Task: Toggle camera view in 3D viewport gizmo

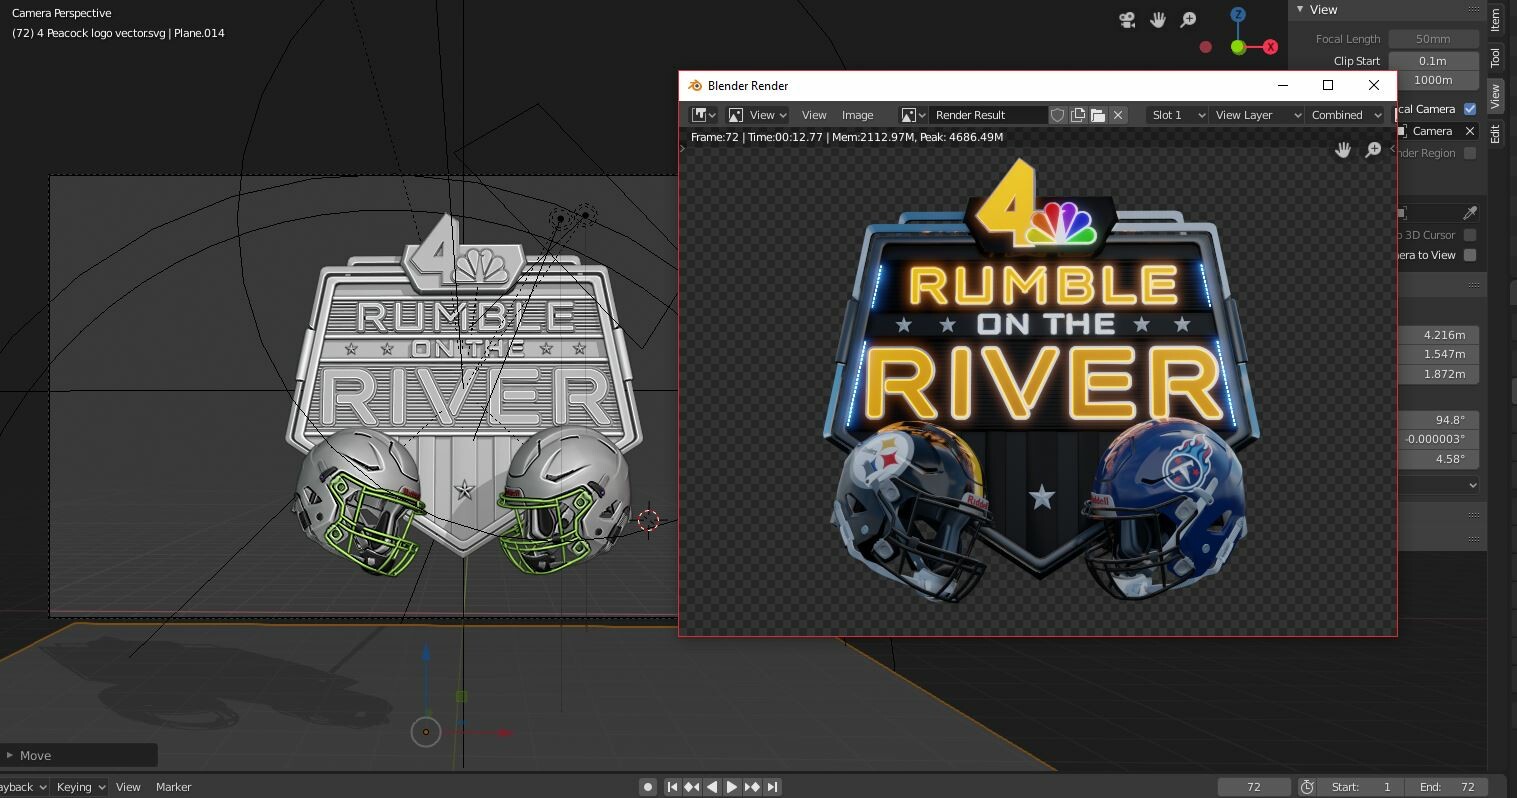Action: click(1127, 20)
